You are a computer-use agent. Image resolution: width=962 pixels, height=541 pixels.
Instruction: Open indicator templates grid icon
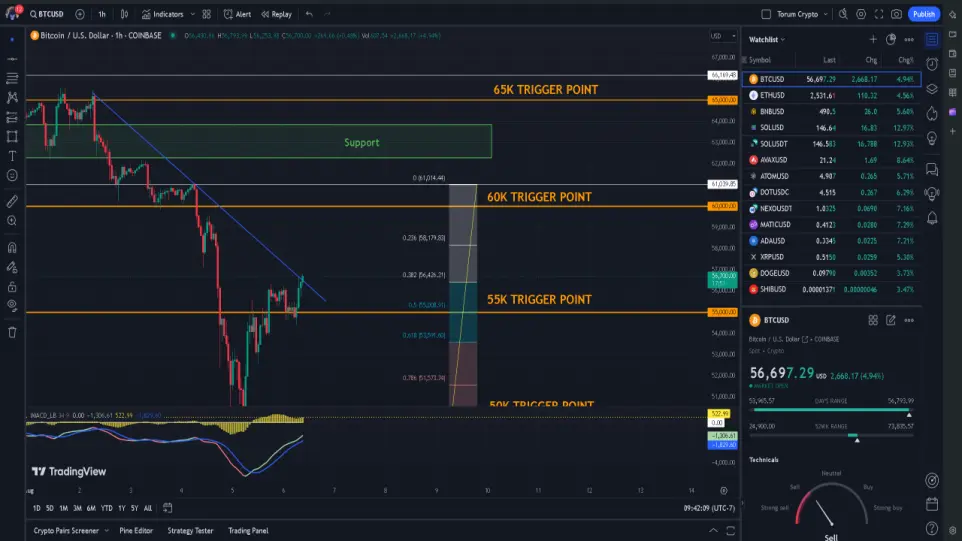(x=207, y=14)
